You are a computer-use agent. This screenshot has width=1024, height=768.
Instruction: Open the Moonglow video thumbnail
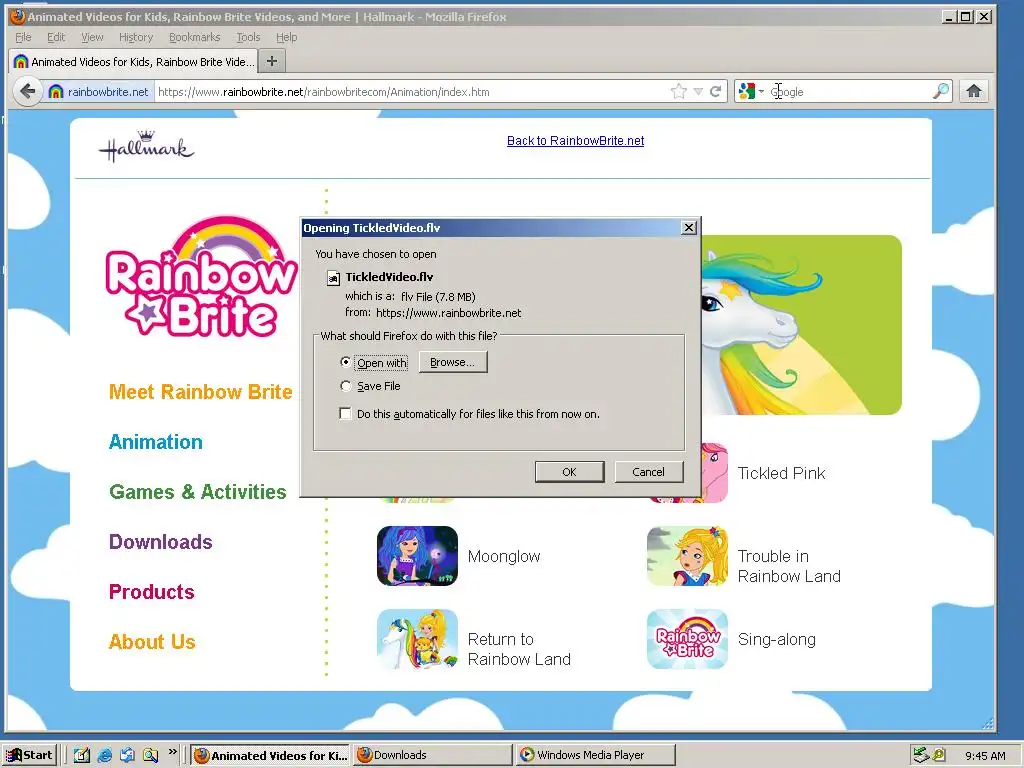point(417,556)
